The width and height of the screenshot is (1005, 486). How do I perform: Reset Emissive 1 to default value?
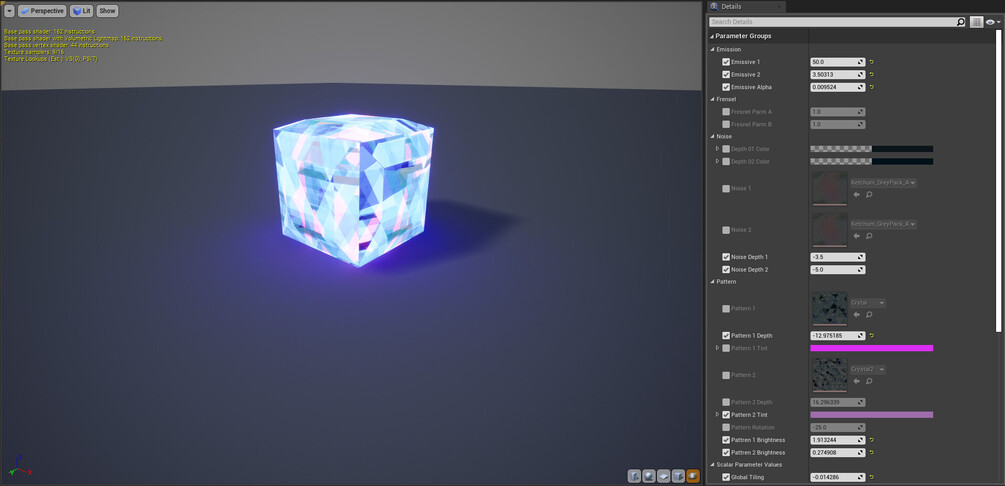(872, 62)
